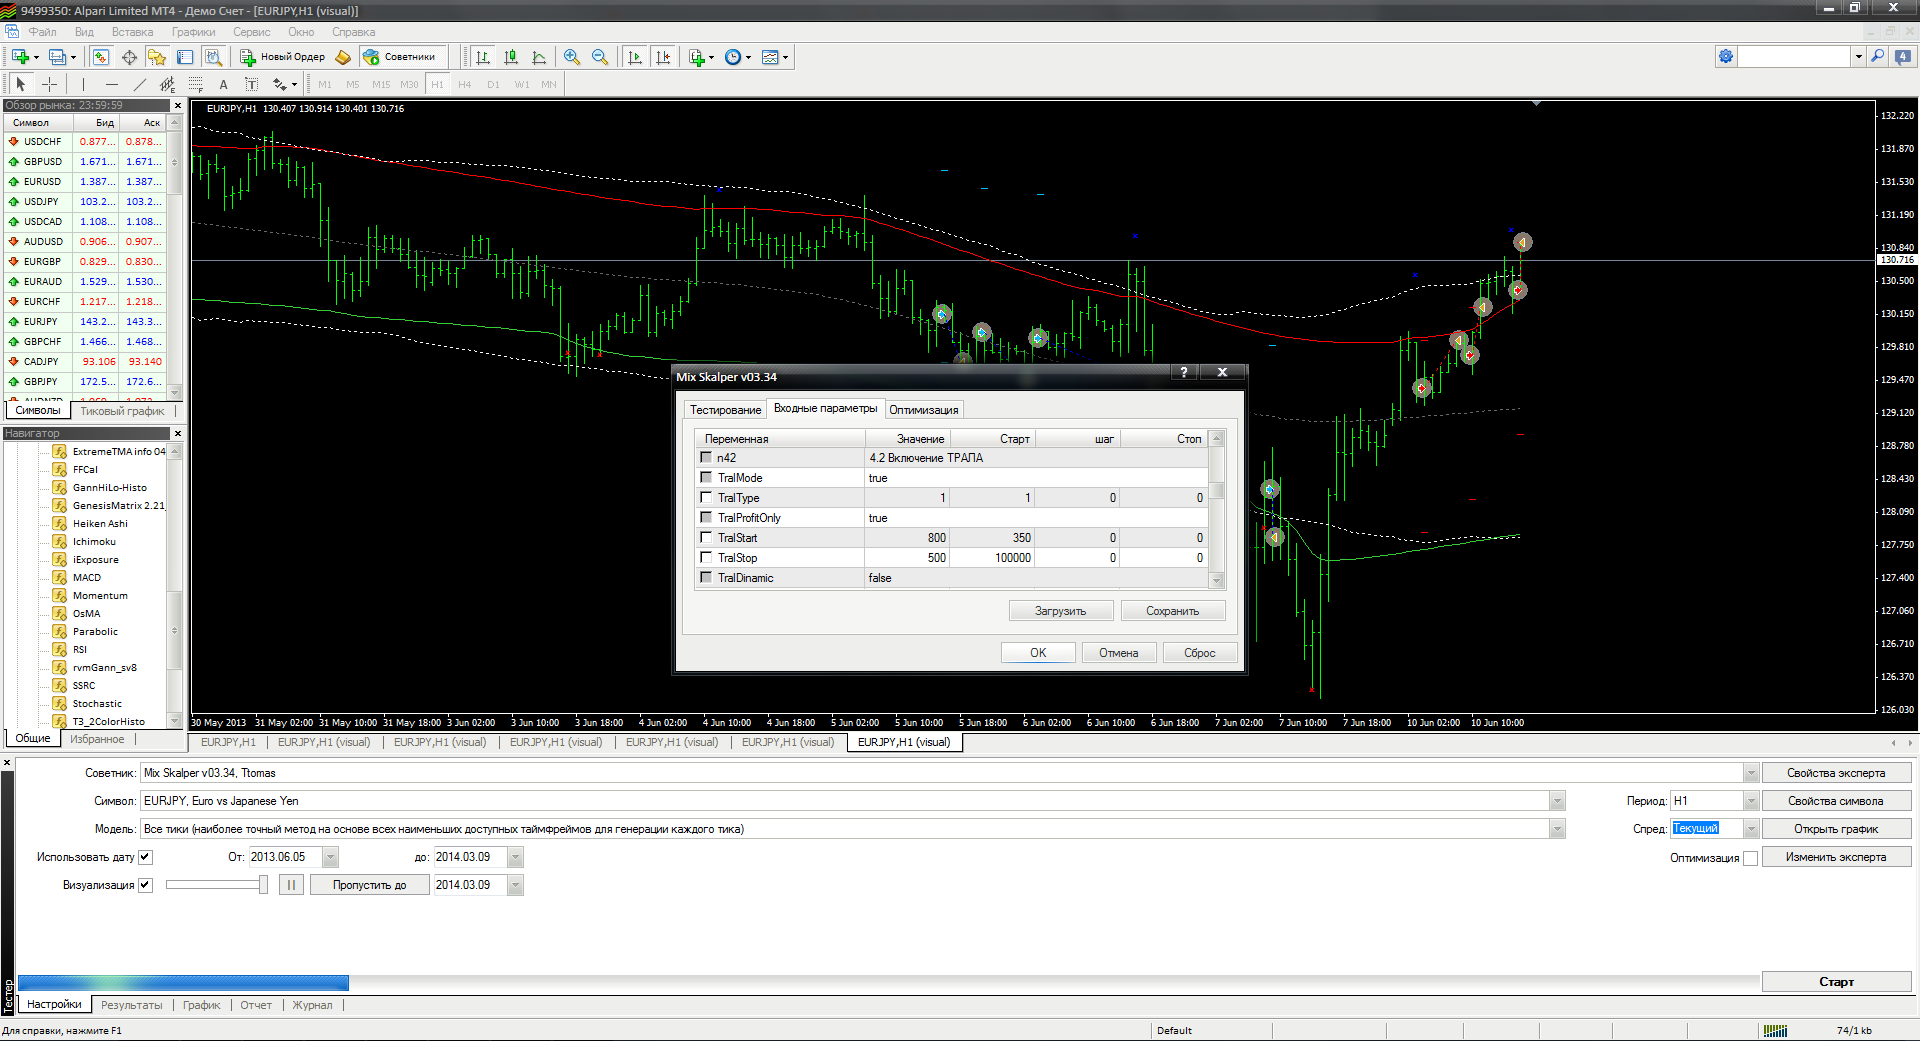Select the arrow cursor tool
This screenshot has width=1920, height=1041.
21,84
